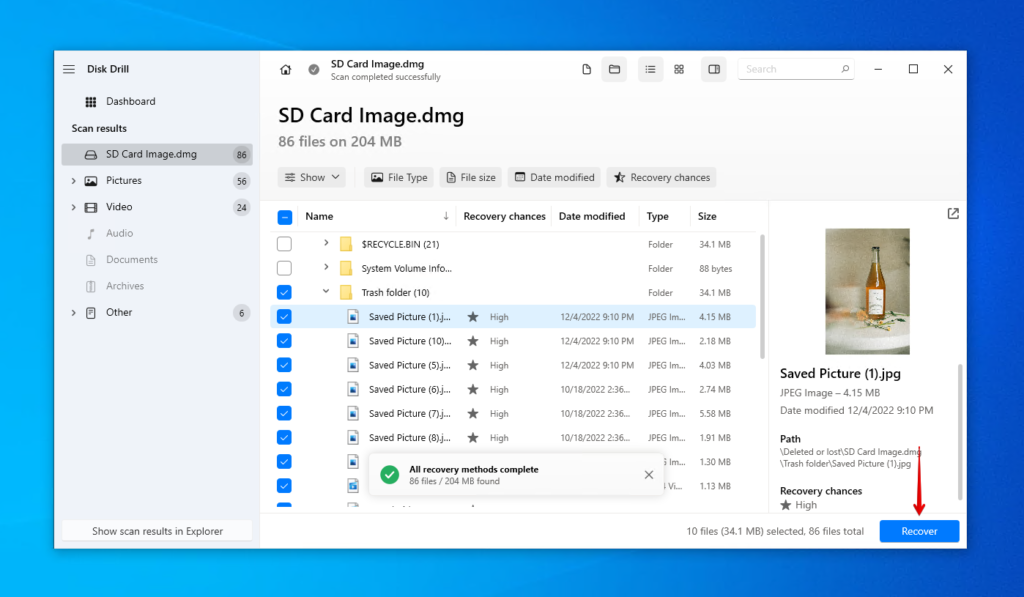Expand the preview pane with the external link icon
The image size is (1024, 597).
(952, 213)
